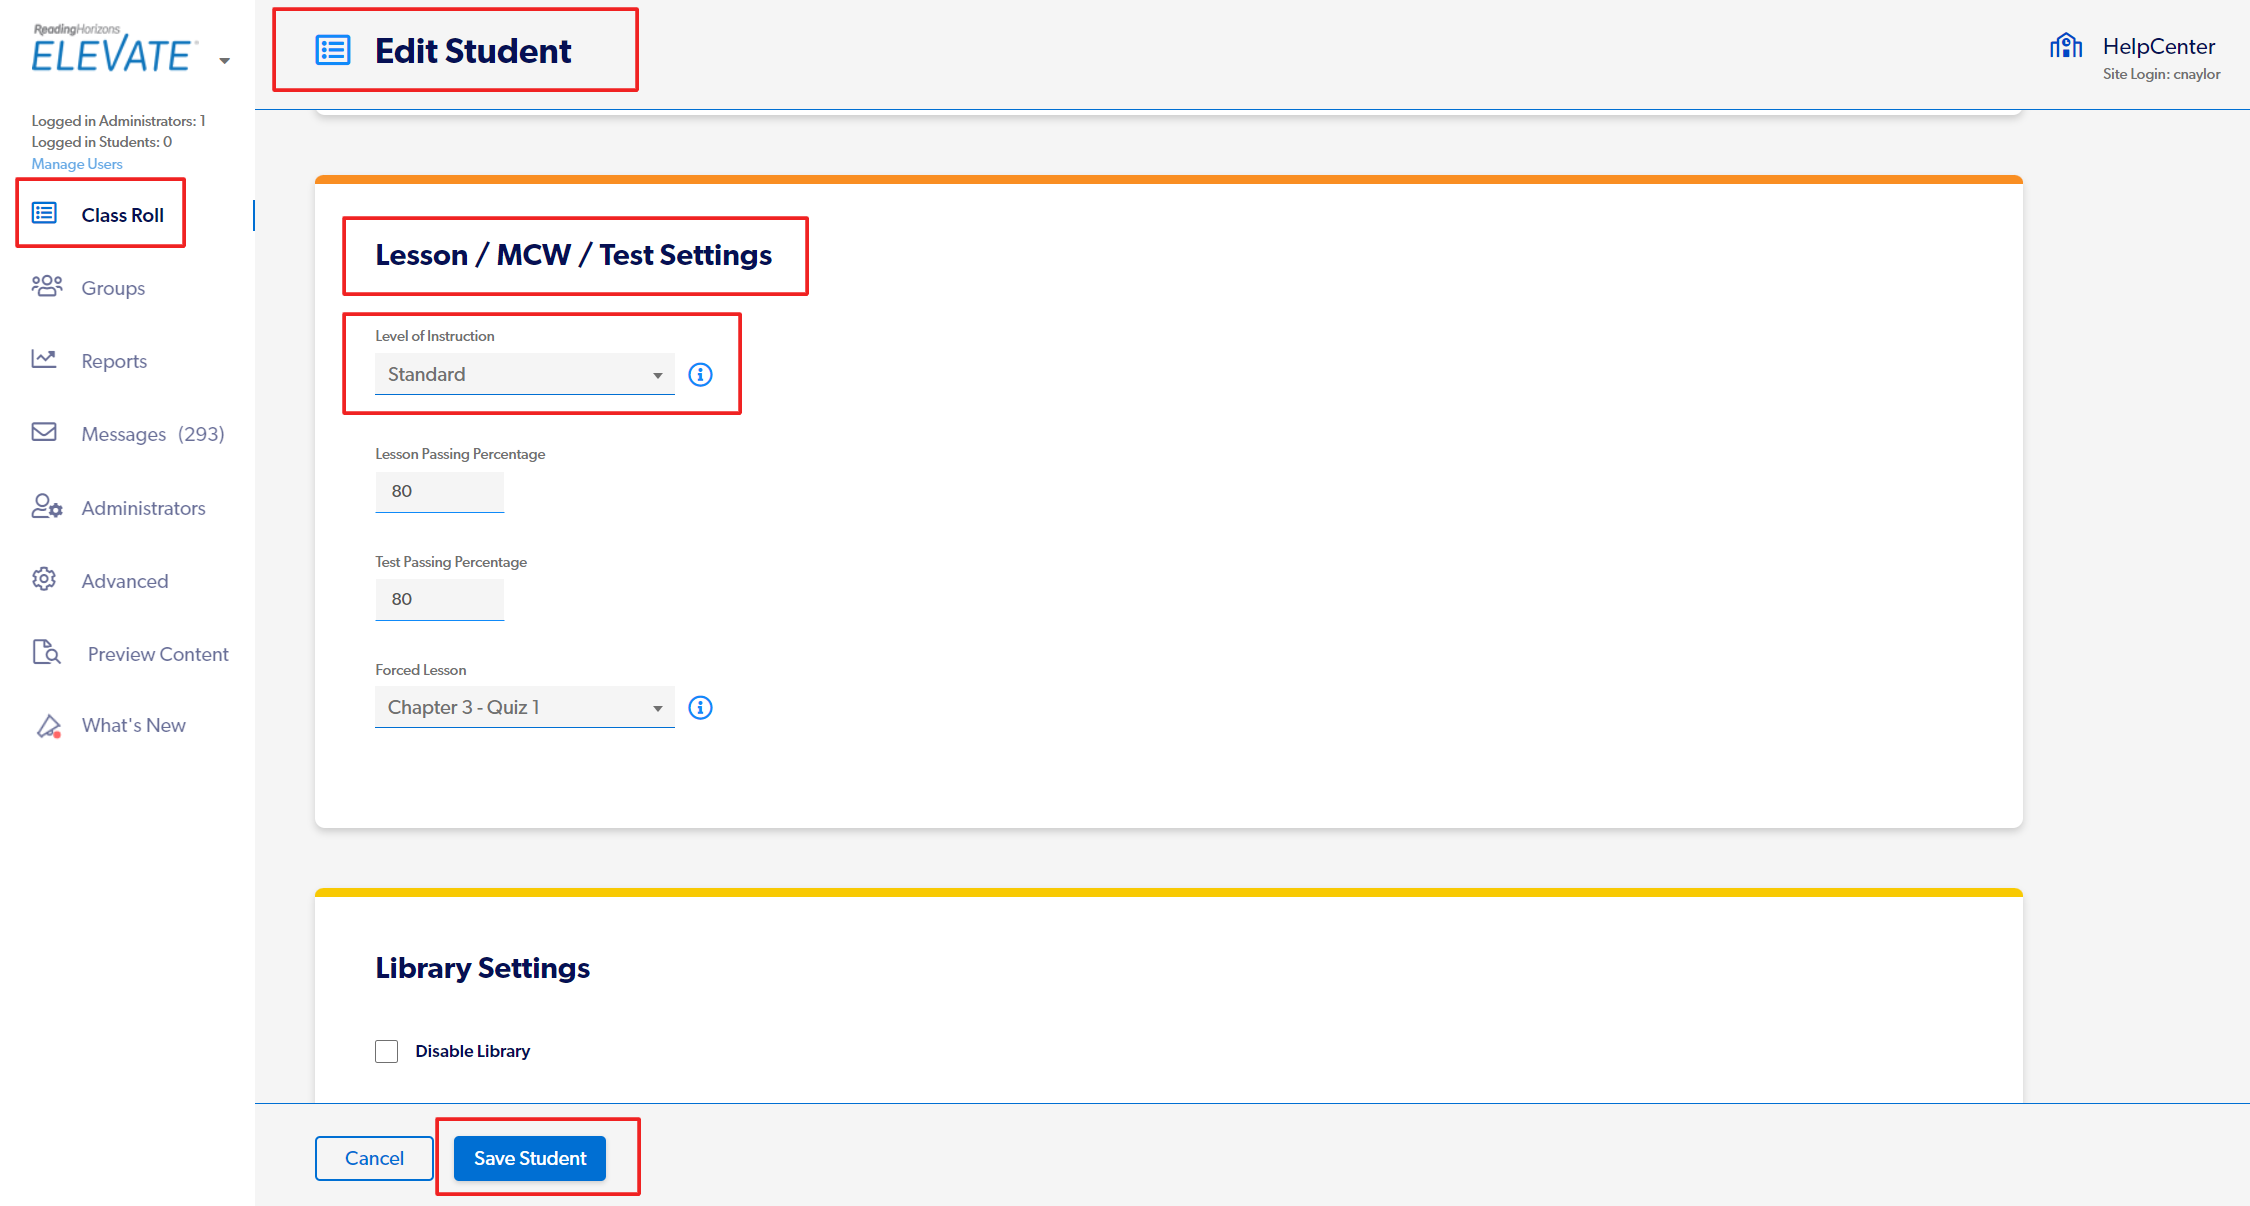
Task: Open the Manage Users link
Action: 77,164
